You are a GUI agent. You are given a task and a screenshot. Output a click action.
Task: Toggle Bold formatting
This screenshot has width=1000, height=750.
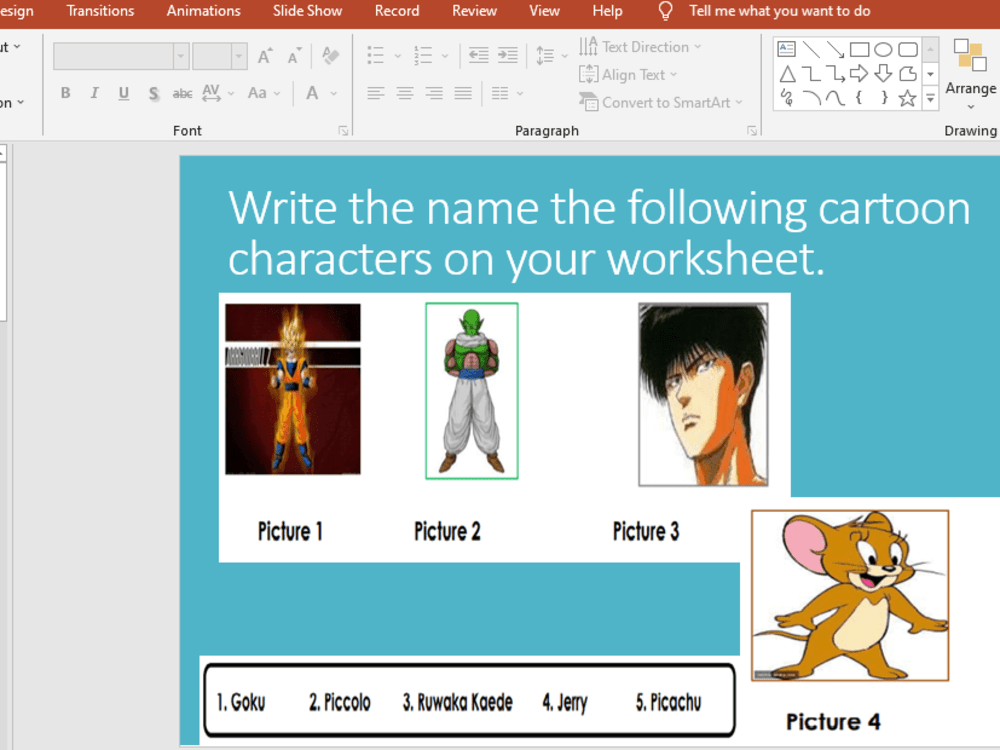pos(66,93)
